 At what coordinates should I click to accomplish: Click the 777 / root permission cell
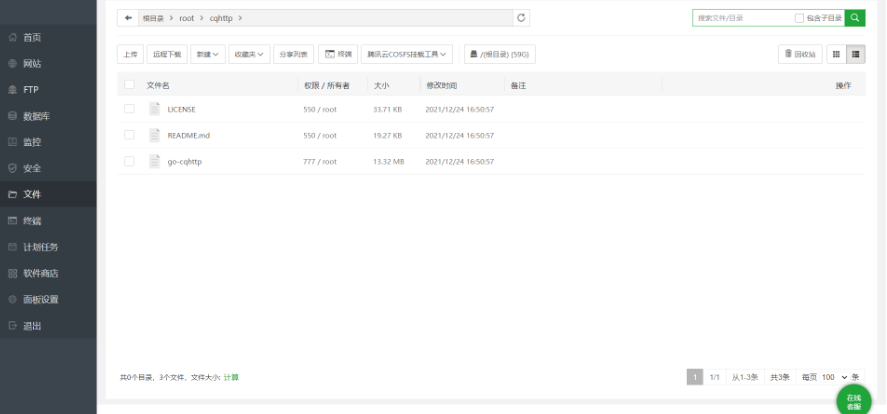pos(320,162)
